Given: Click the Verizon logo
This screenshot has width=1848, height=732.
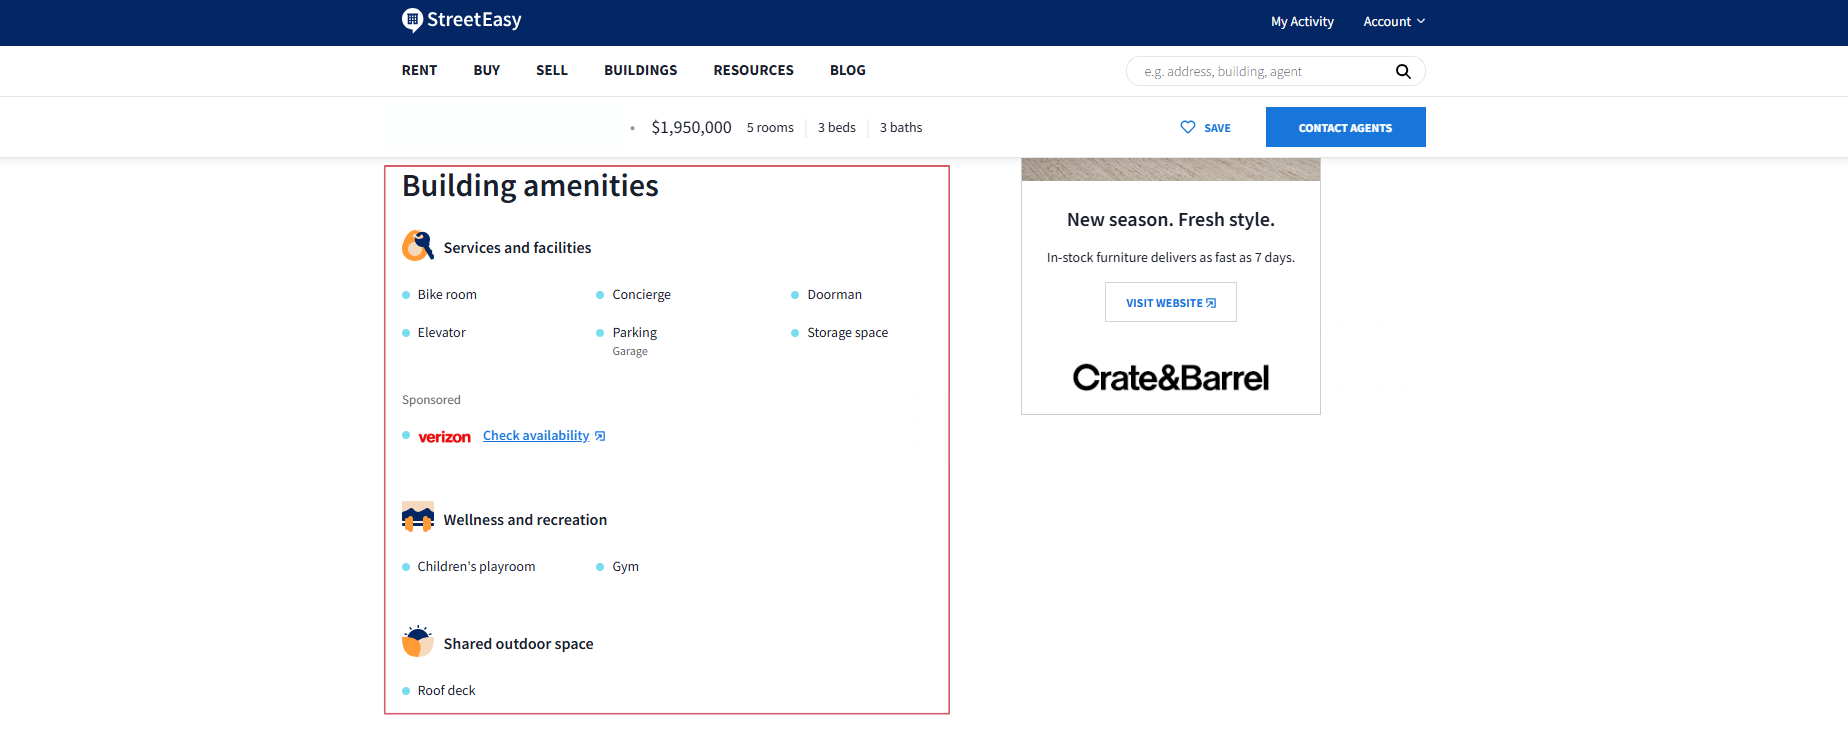Looking at the screenshot, I should coord(444,437).
